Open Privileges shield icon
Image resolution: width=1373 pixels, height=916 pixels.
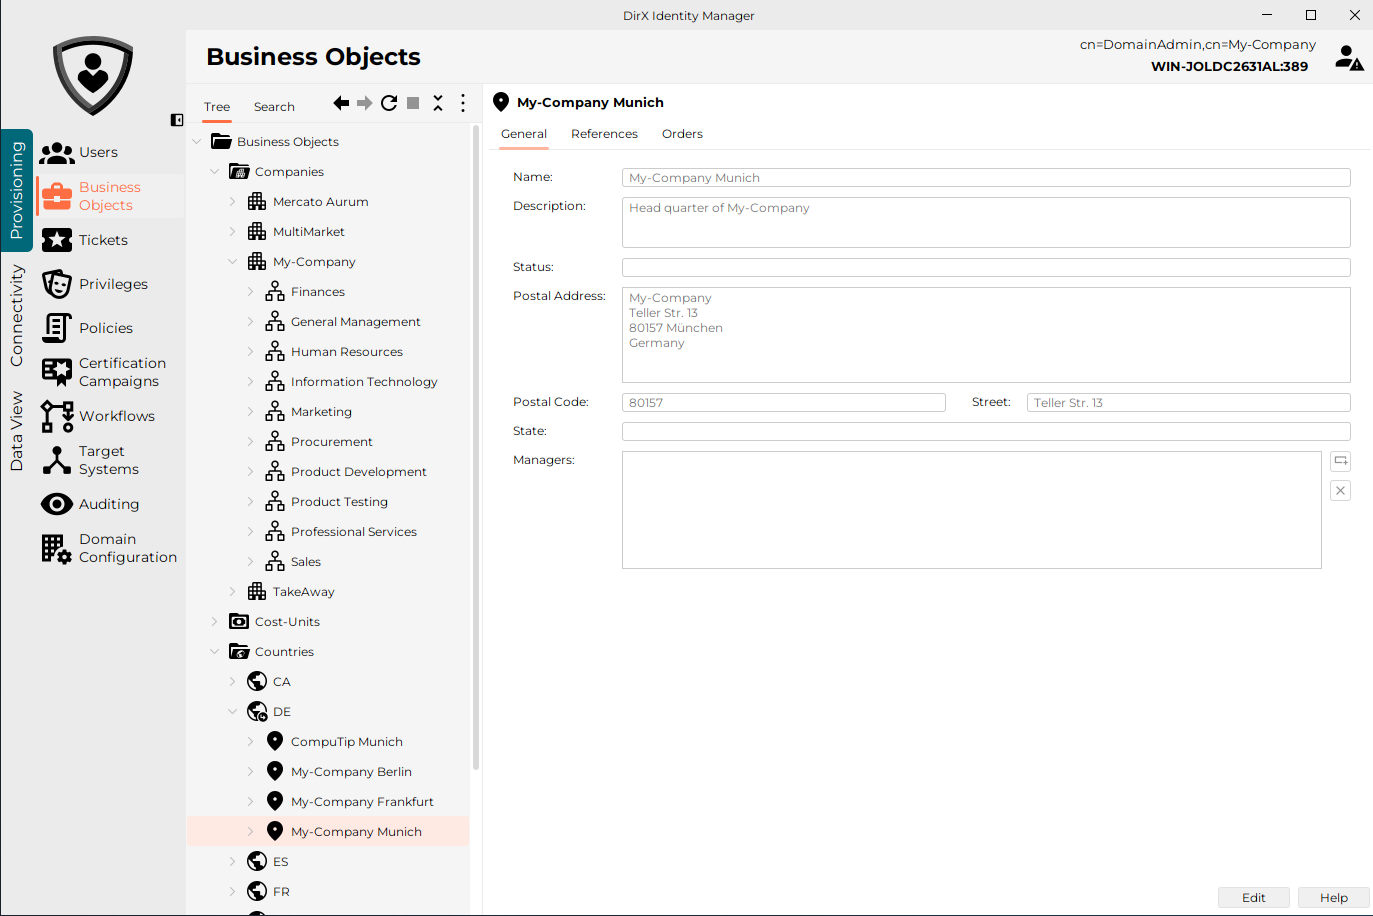click(x=57, y=284)
